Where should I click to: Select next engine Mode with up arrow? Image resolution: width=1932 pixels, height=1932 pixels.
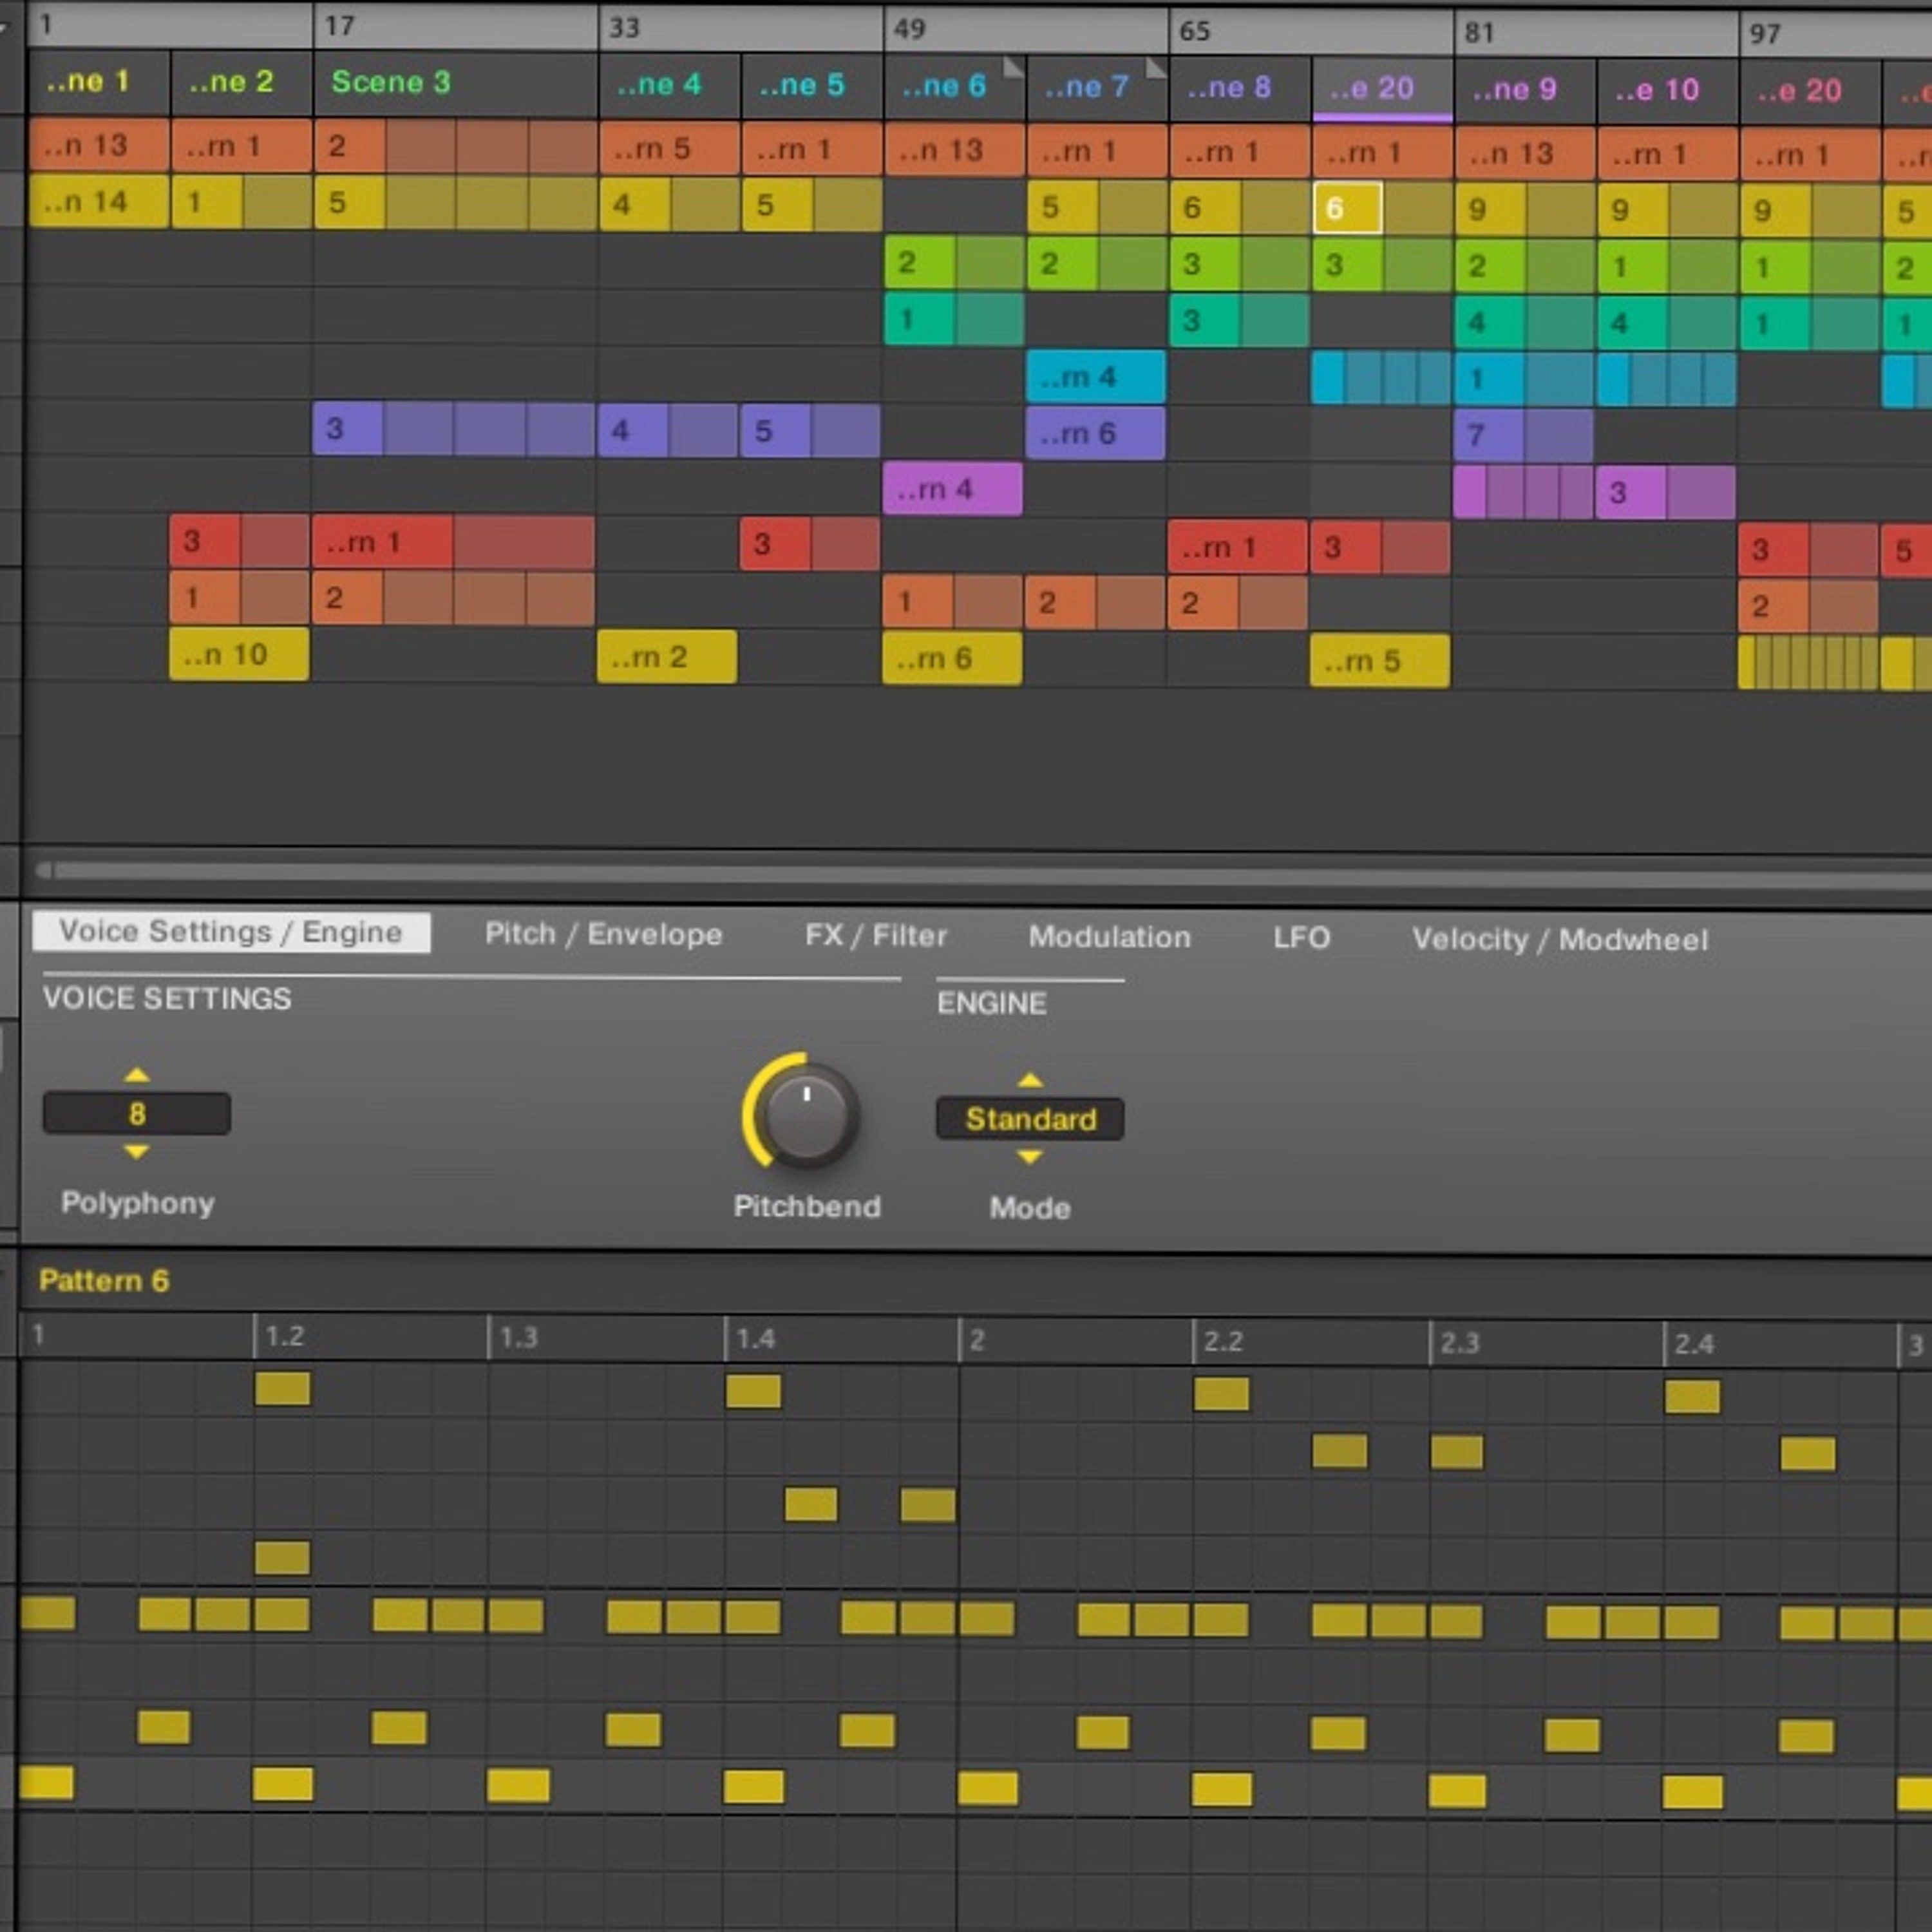pyautogui.click(x=1030, y=1080)
